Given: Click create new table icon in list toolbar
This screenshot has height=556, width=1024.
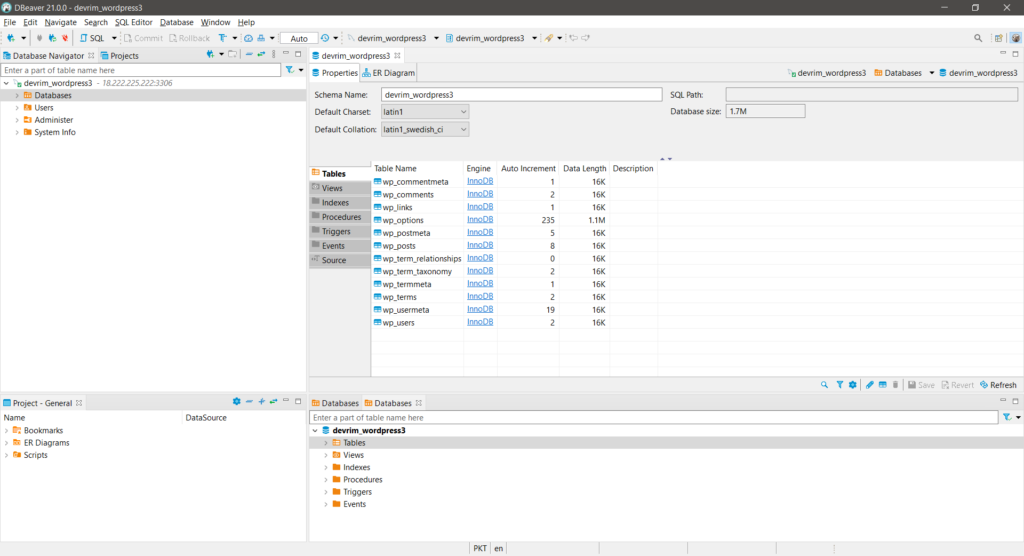Looking at the screenshot, I should pos(882,385).
